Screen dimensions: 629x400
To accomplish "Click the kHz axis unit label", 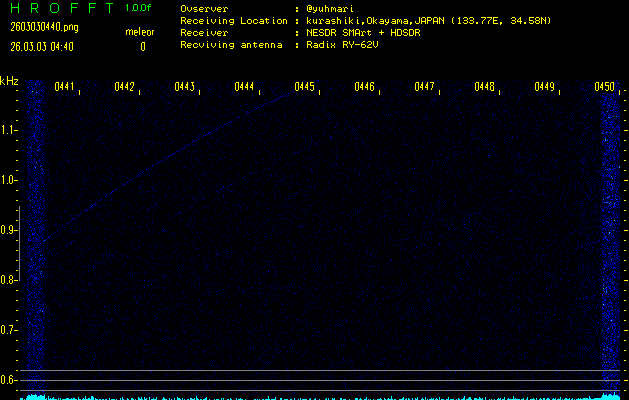I will tap(9, 81).
